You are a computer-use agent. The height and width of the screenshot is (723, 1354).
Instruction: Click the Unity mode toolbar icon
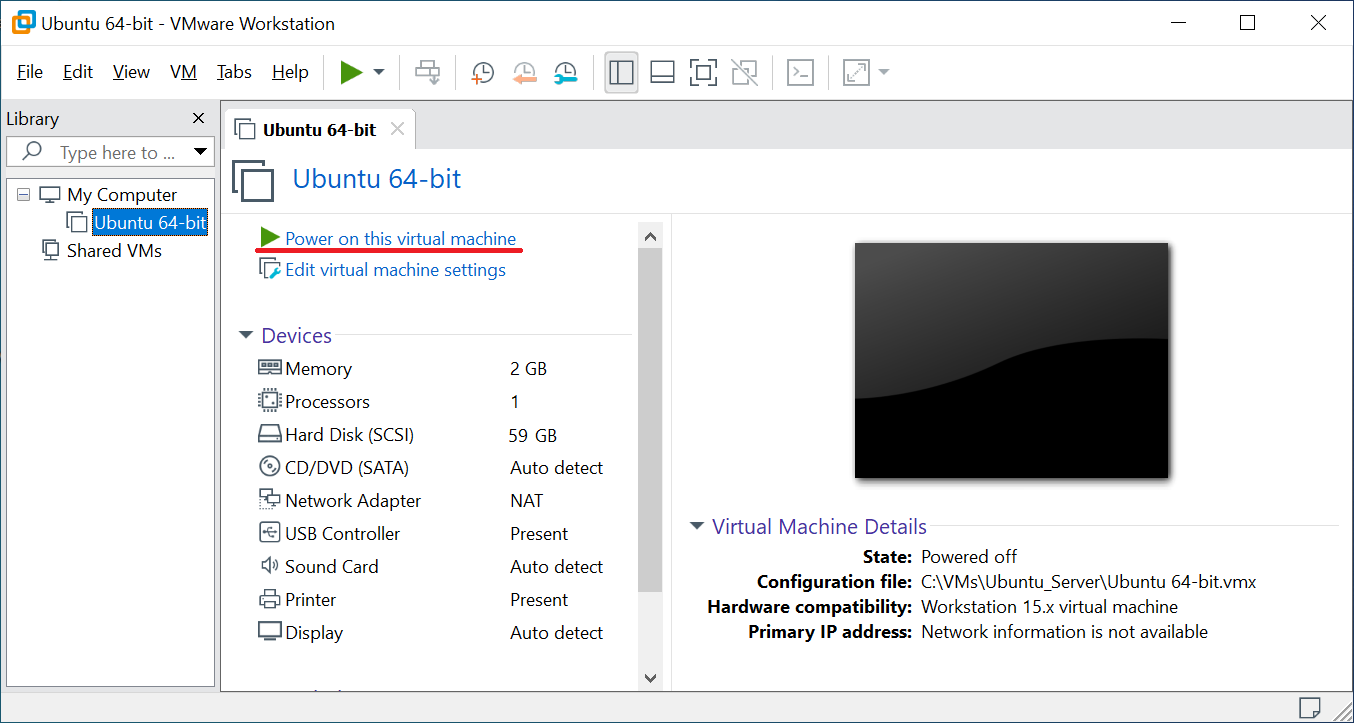[744, 72]
